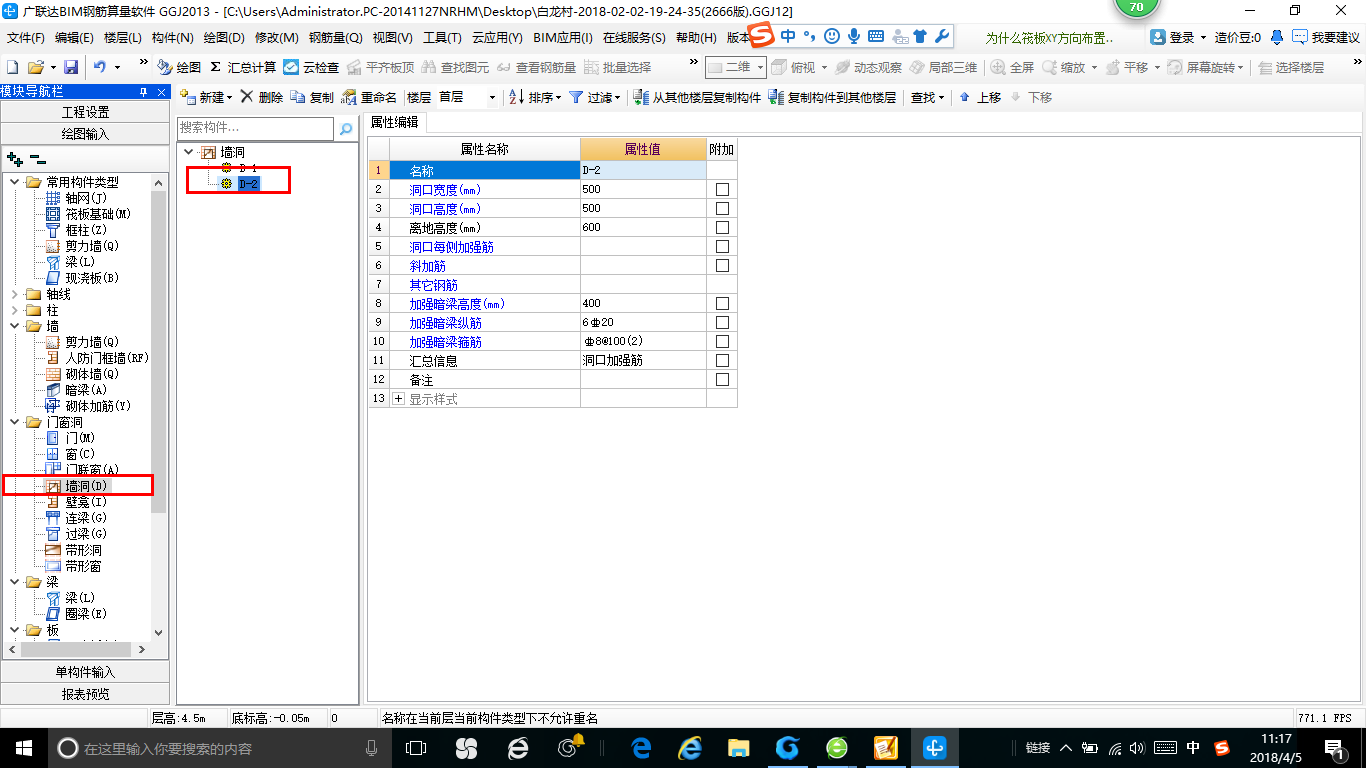Open 查找 dropdown in toolbar
1366x768 pixels.
pyautogui.click(x=927, y=97)
